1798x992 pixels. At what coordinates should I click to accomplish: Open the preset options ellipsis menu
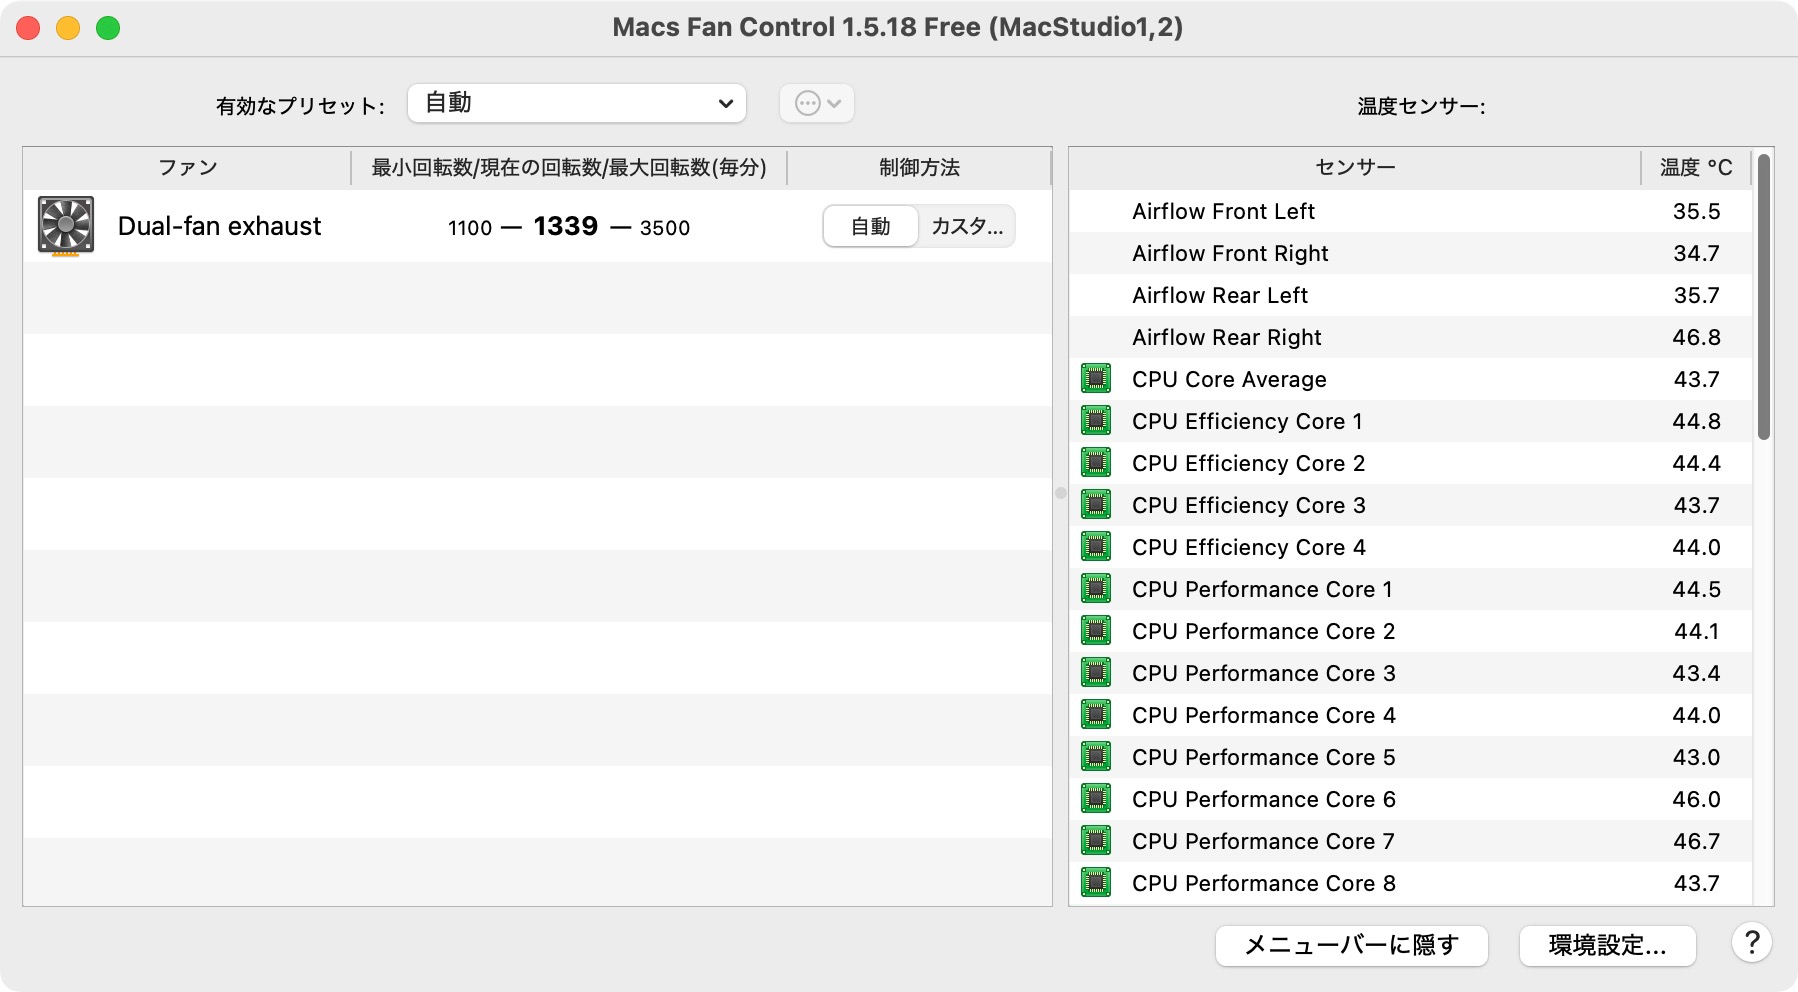[x=816, y=102]
